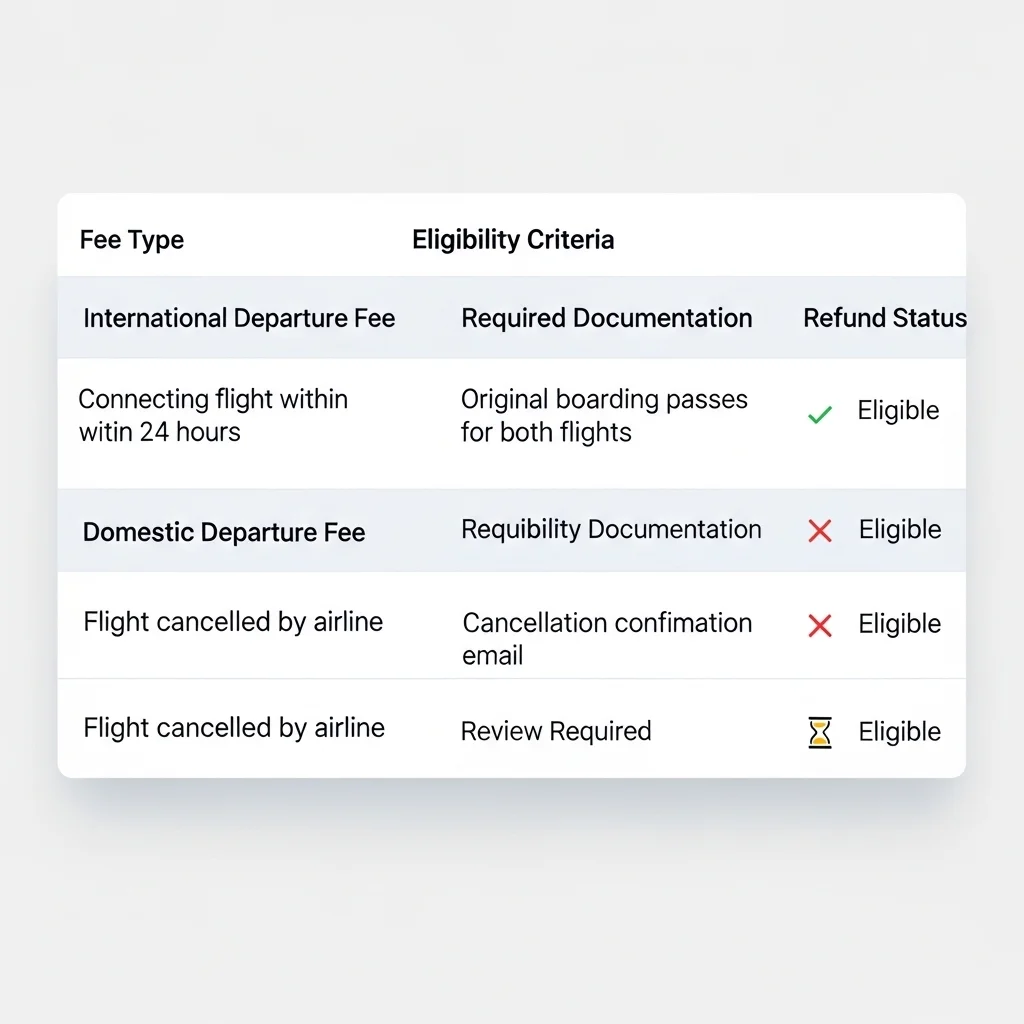Open the International Departure Fee section row
Screen dimensions: 1024x1024
239,319
